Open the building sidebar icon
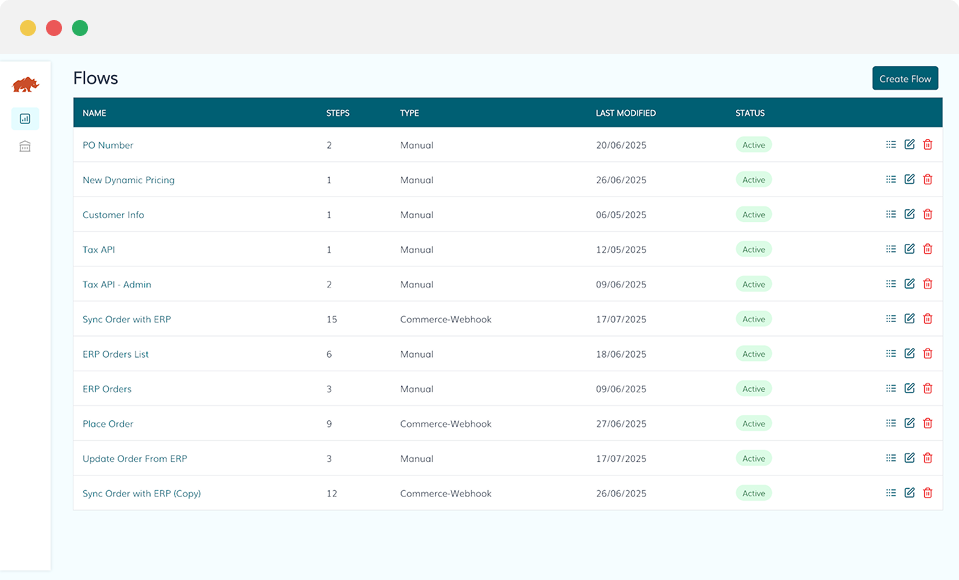The height and width of the screenshot is (580, 959). pos(25,147)
